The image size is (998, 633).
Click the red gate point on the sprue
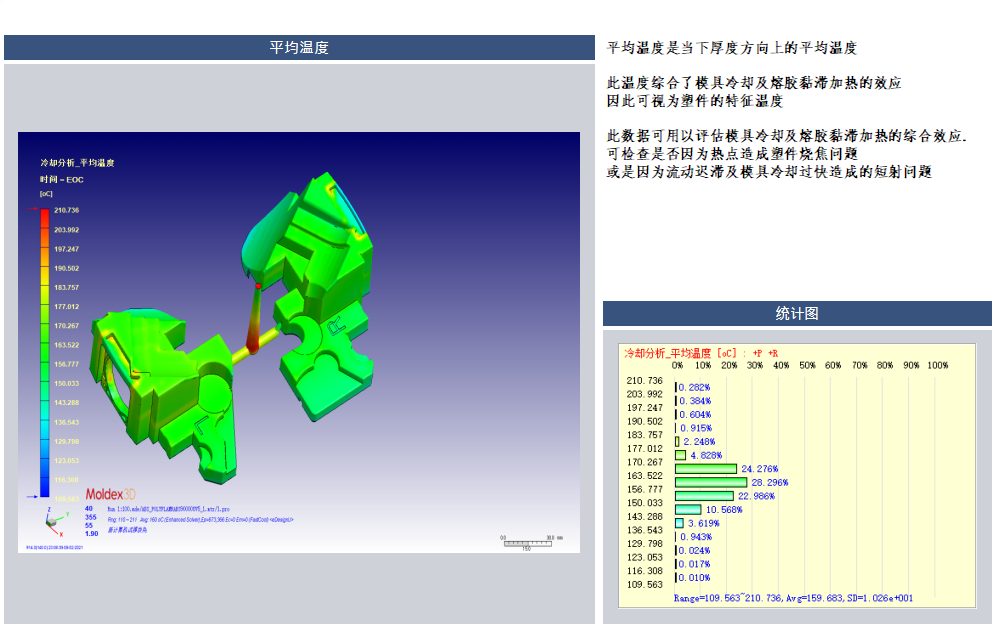pyautogui.click(x=258, y=287)
